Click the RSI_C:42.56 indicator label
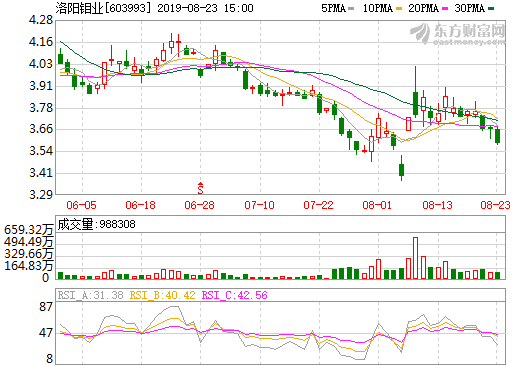Image resolution: width=520 pixels, height=365 pixels. click(235, 295)
